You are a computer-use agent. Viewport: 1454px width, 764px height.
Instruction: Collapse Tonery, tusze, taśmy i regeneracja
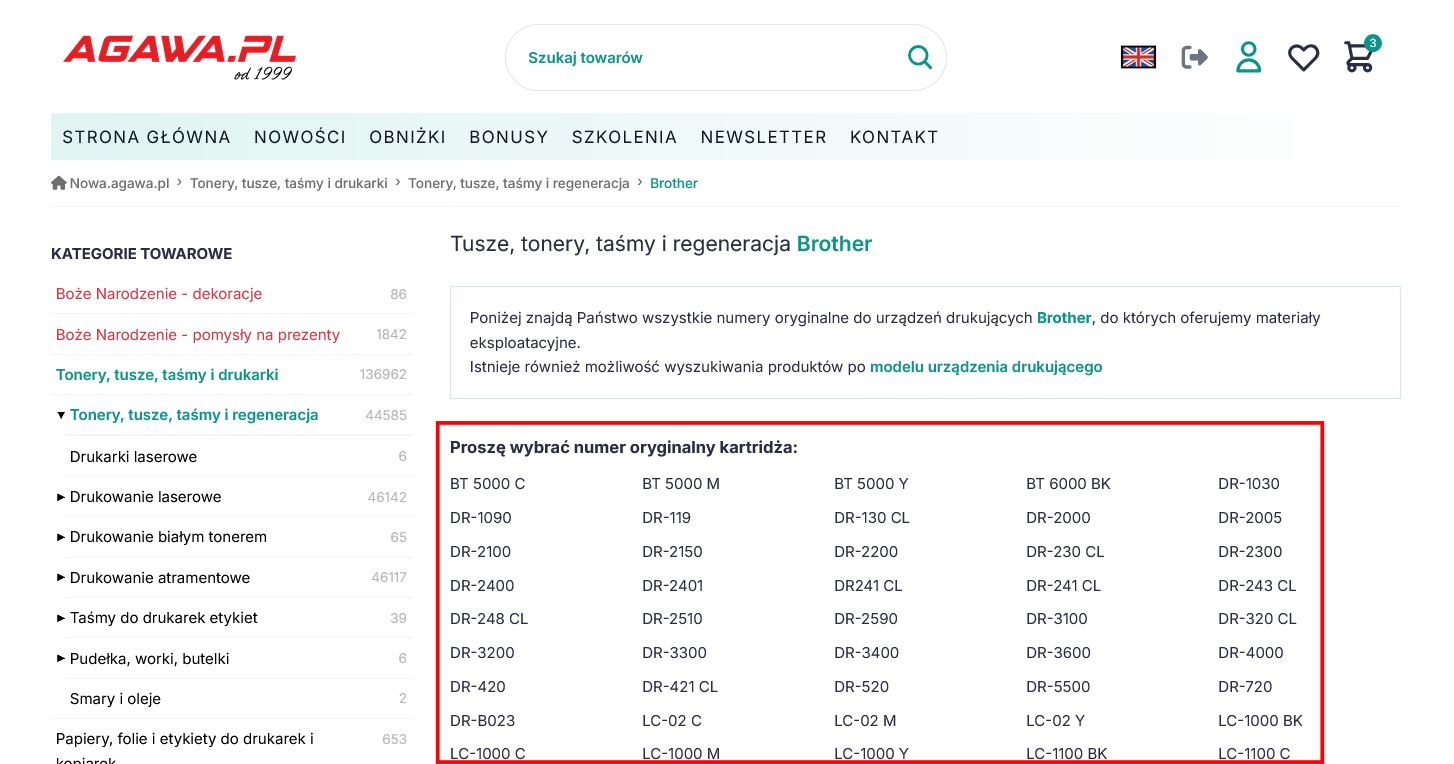(61, 415)
